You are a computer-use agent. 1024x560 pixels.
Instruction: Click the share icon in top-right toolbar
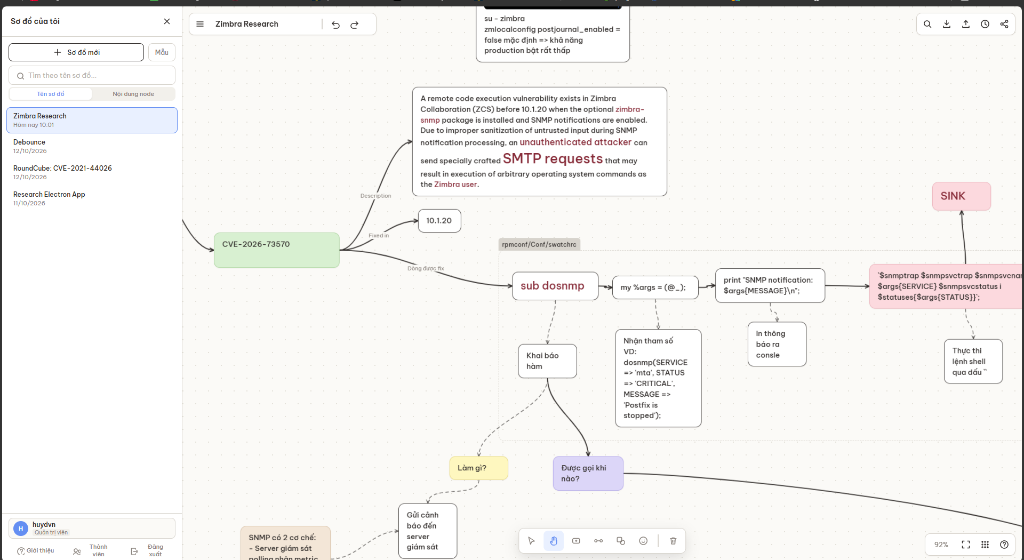click(1004, 24)
